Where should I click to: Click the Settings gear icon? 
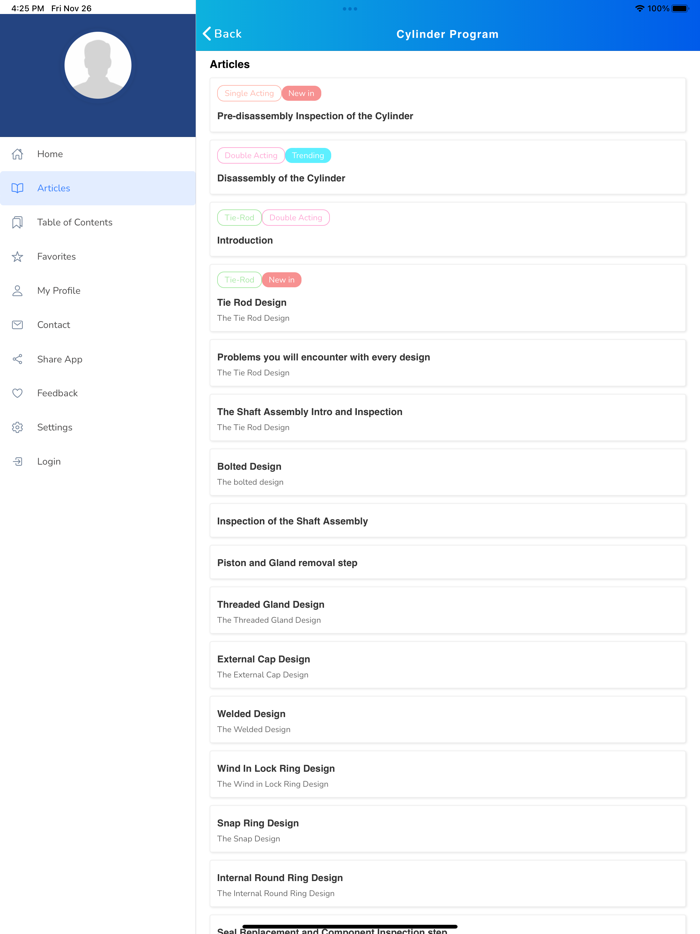(17, 427)
